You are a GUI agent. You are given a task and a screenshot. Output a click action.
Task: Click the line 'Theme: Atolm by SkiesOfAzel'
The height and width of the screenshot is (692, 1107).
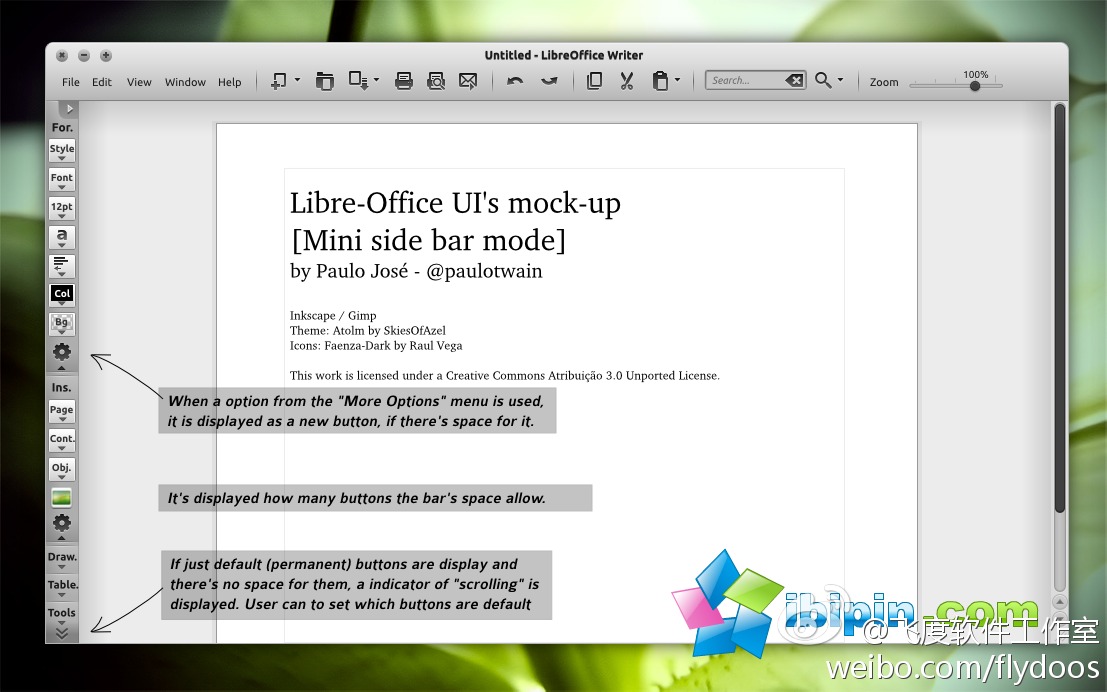pyautogui.click(x=367, y=330)
